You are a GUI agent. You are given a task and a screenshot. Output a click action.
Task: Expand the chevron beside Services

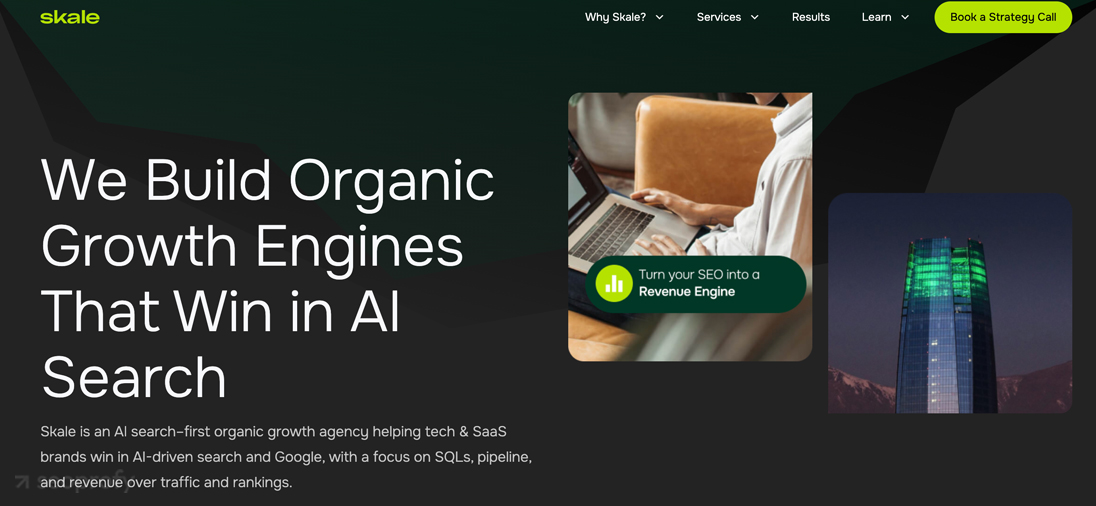pos(754,17)
